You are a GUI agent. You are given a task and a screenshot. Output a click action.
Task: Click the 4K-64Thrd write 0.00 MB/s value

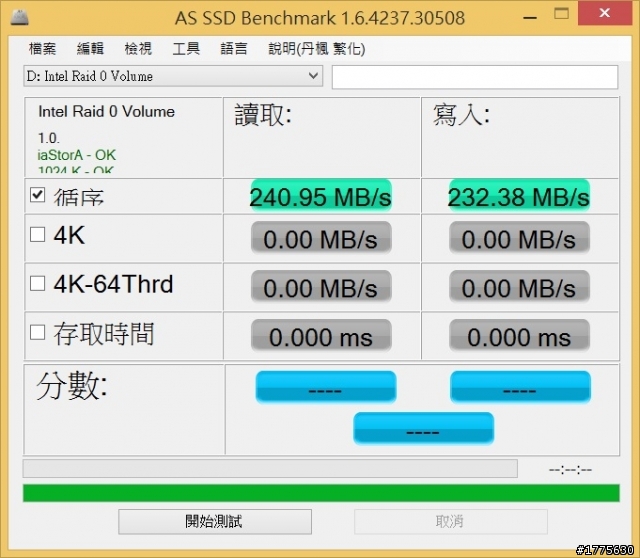519,287
